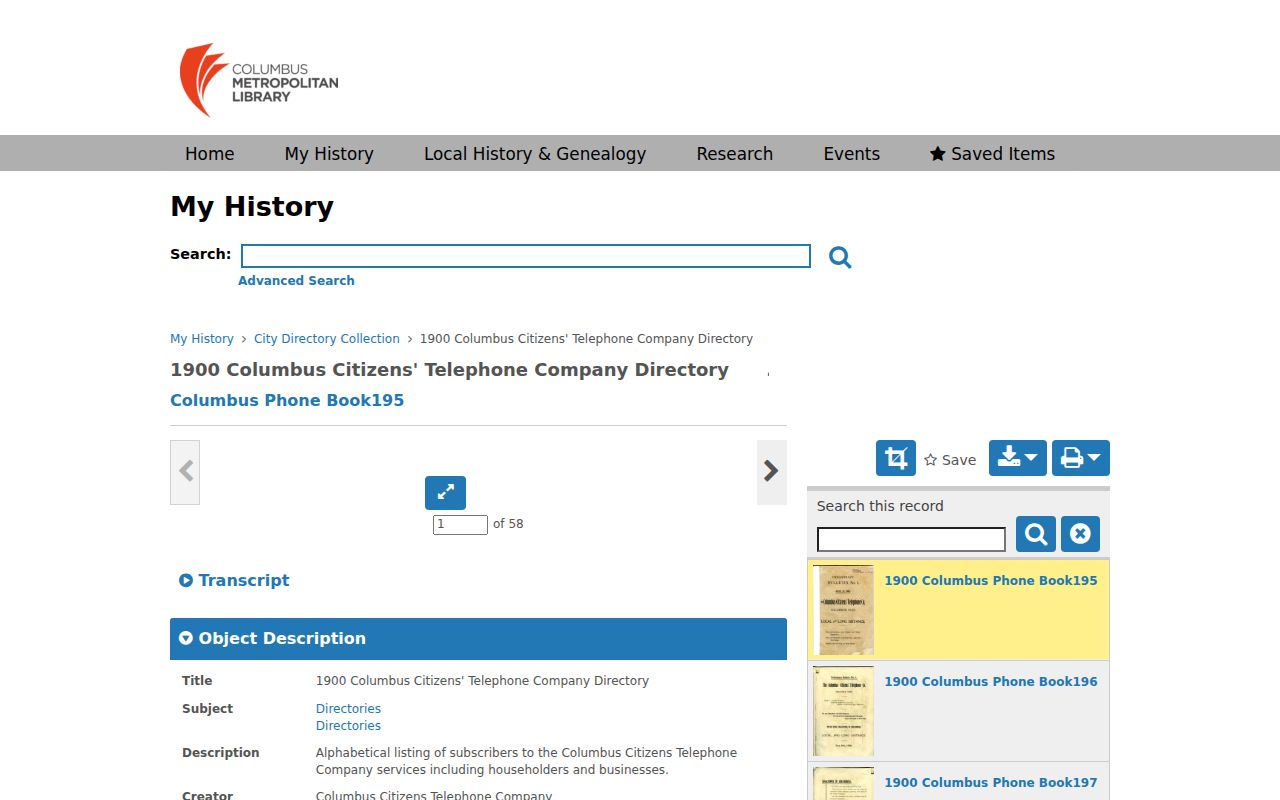Save this item with star button
The width and height of the screenshot is (1280, 800).
click(950, 460)
